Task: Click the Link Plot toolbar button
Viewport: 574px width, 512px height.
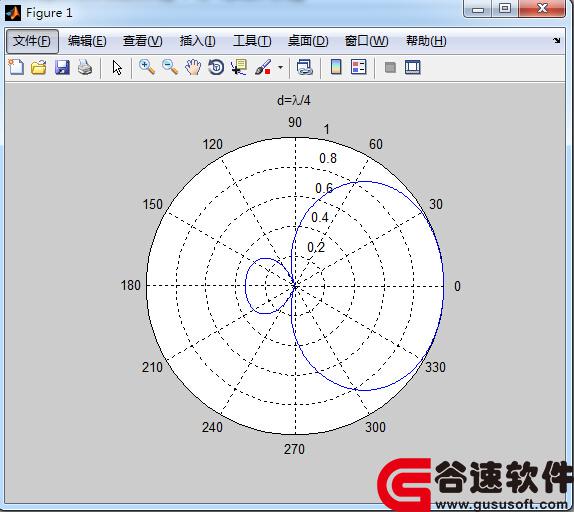Action: (305, 67)
